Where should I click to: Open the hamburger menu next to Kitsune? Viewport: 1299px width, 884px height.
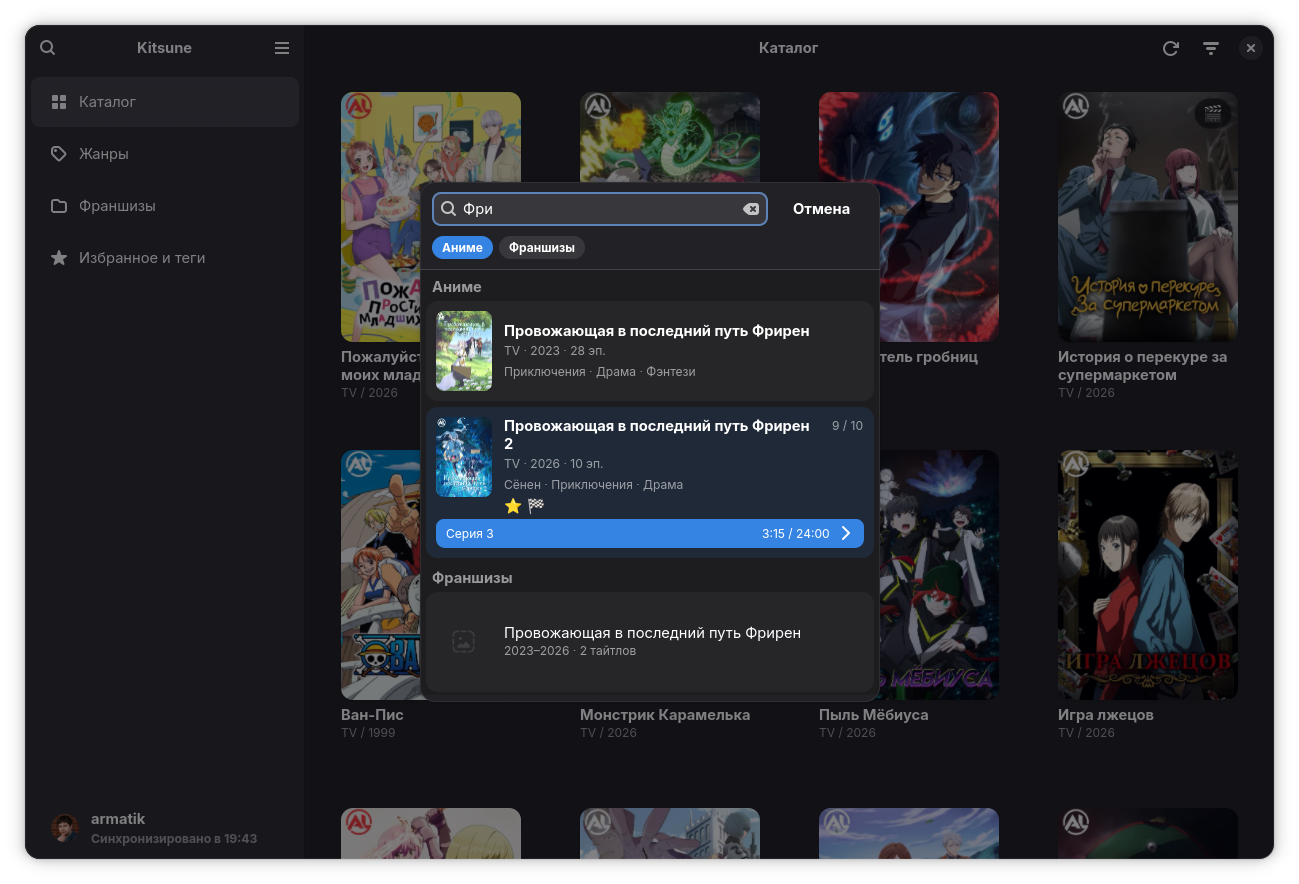click(x=282, y=48)
